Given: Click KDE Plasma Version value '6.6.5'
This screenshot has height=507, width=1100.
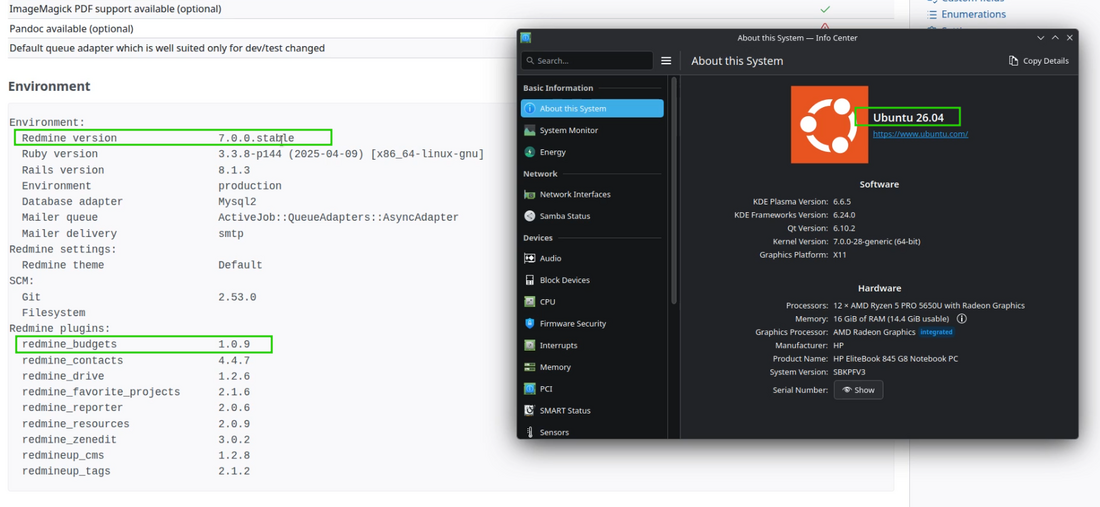Looking at the screenshot, I should point(844,201).
